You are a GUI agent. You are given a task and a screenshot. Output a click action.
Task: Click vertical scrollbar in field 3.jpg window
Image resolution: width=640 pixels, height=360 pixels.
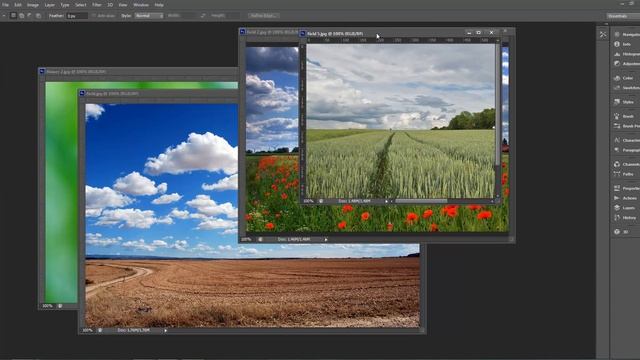click(498, 104)
